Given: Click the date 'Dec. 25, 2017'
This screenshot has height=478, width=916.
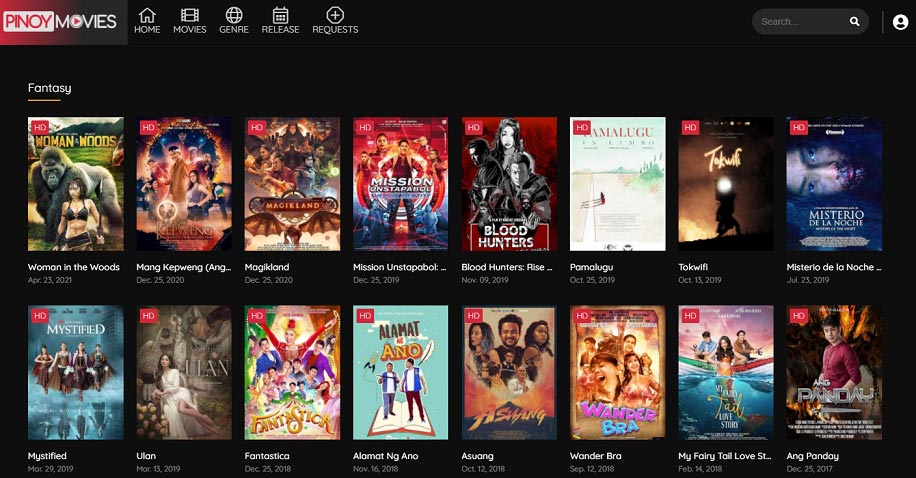Looking at the screenshot, I should (x=810, y=469).
